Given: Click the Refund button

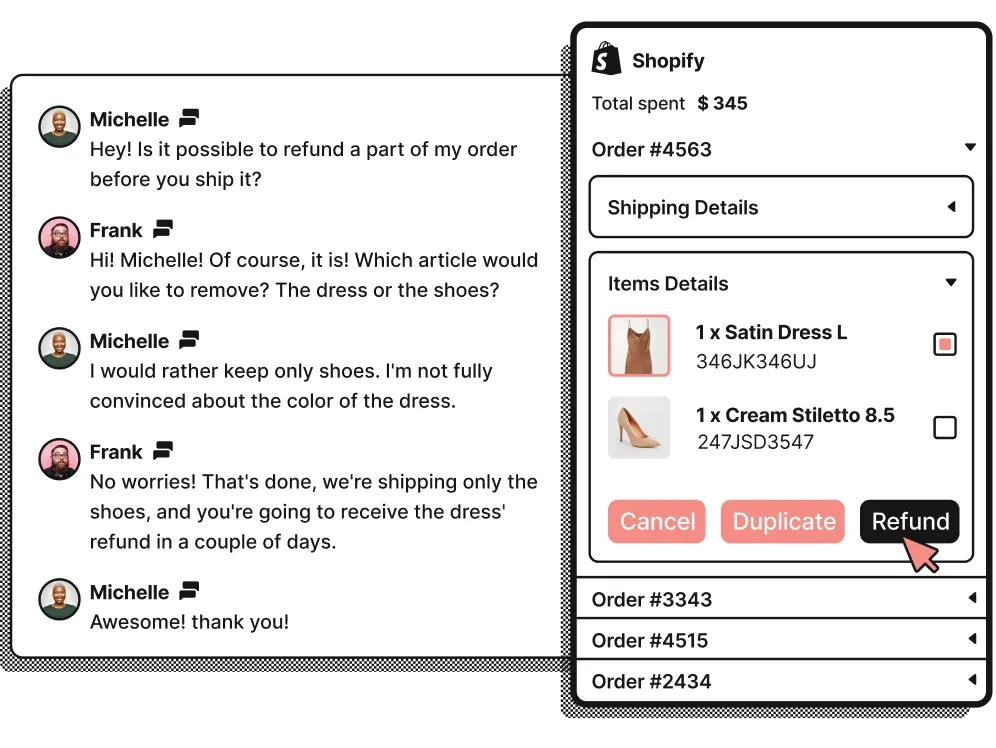Looking at the screenshot, I should click(910, 521).
